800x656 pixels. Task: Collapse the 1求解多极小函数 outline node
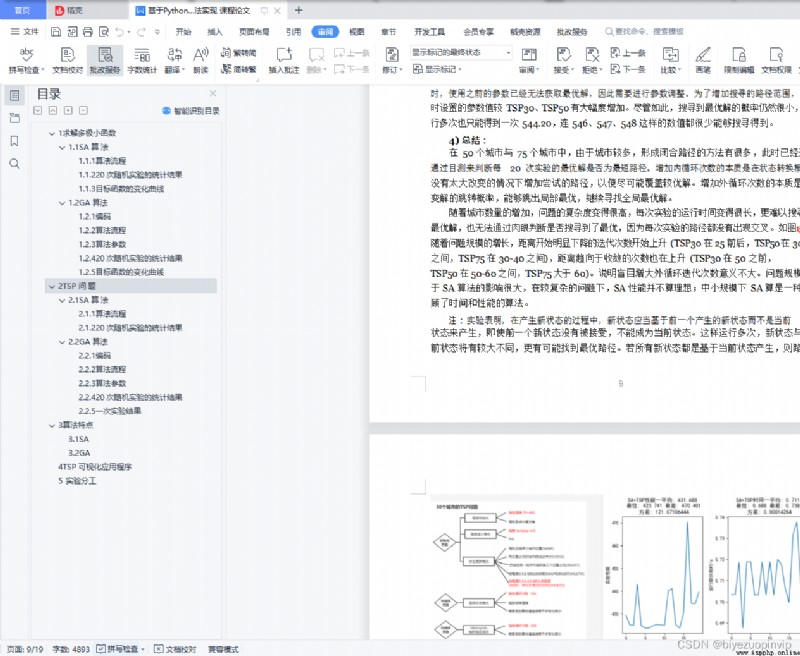point(52,134)
